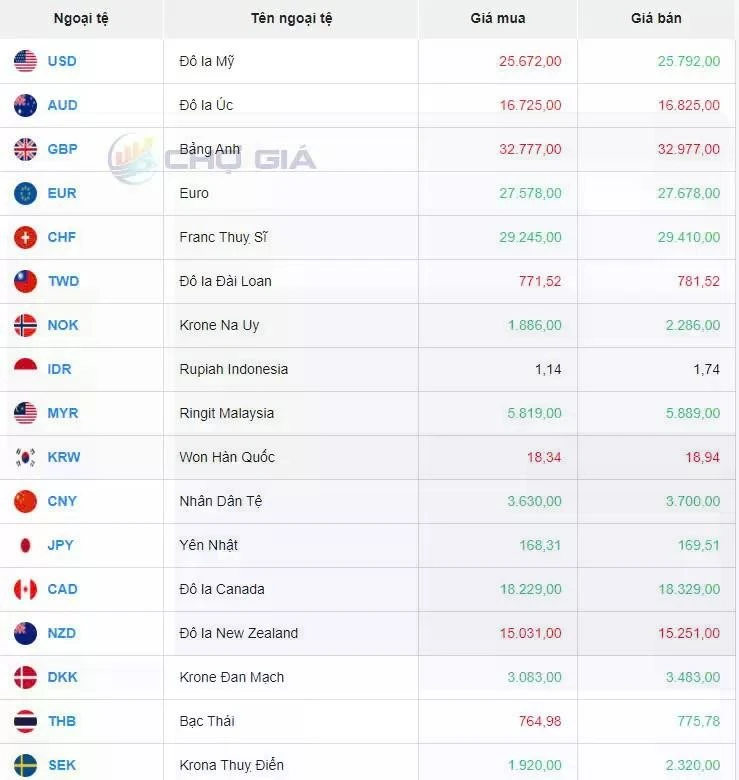Viewport: 739px width, 780px height.
Task: Click the United States flag icon
Action: point(25,61)
